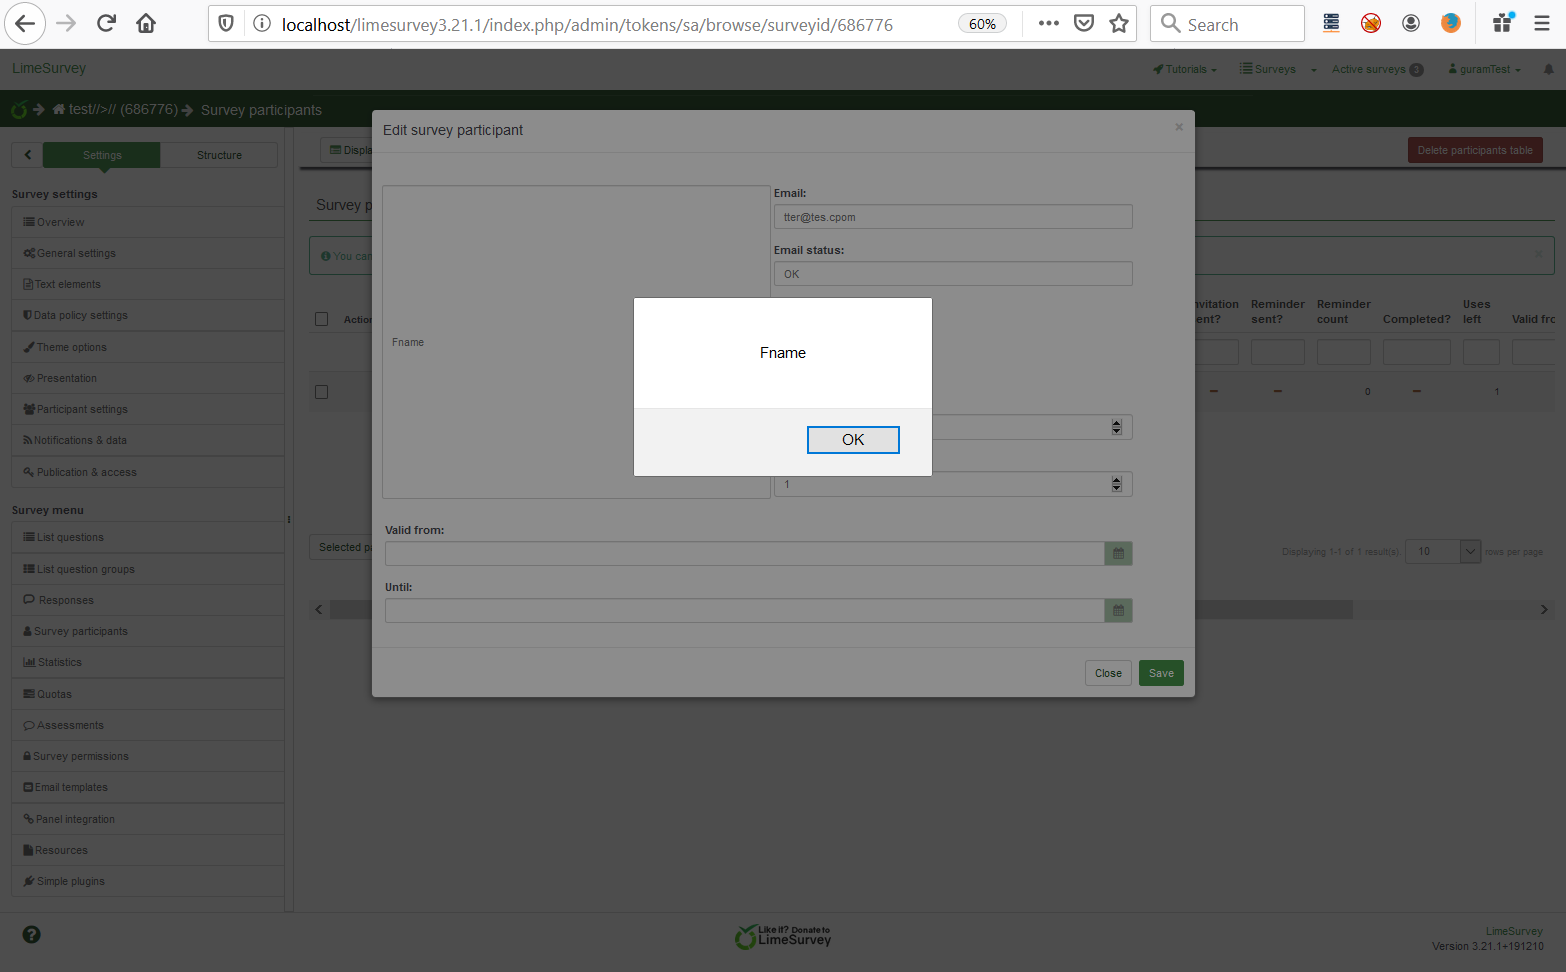This screenshot has width=1566, height=972.
Task: Bookmark this page with the star
Action: point(1119,24)
